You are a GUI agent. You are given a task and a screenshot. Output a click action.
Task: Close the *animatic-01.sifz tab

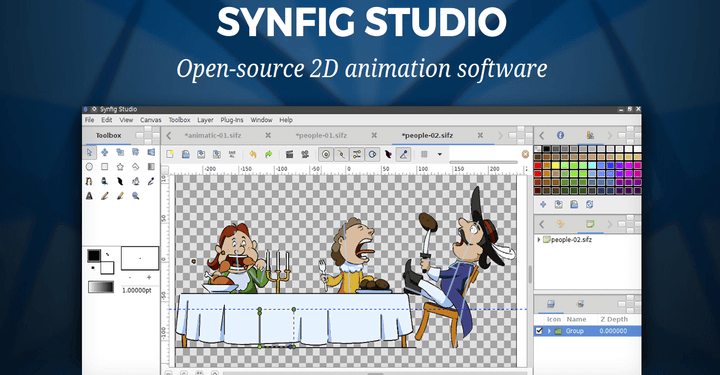pyautogui.click(x=268, y=135)
